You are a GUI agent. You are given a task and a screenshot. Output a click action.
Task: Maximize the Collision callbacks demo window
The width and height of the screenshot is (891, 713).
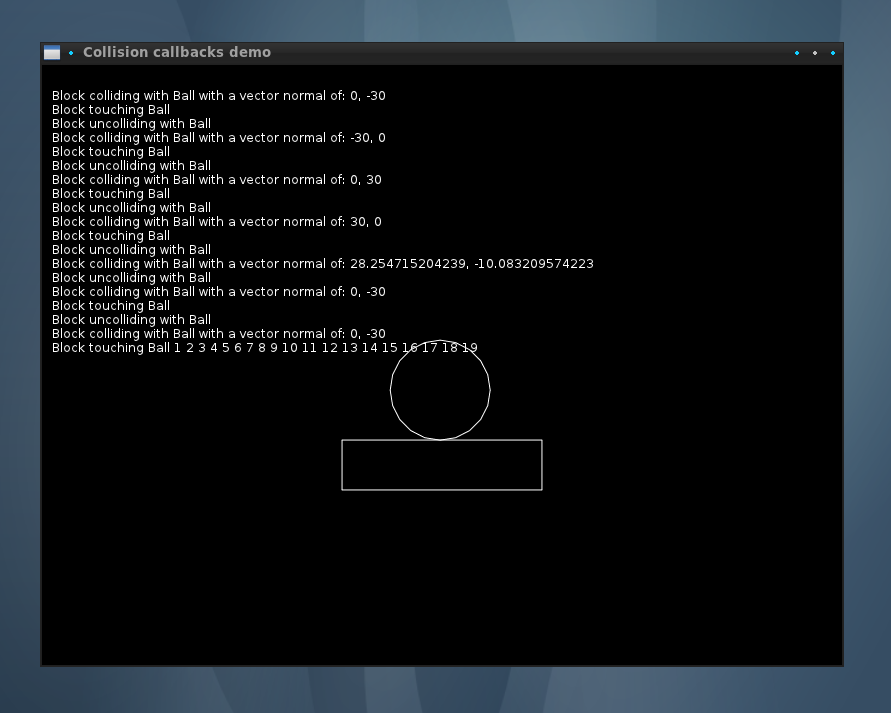[815, 53]
